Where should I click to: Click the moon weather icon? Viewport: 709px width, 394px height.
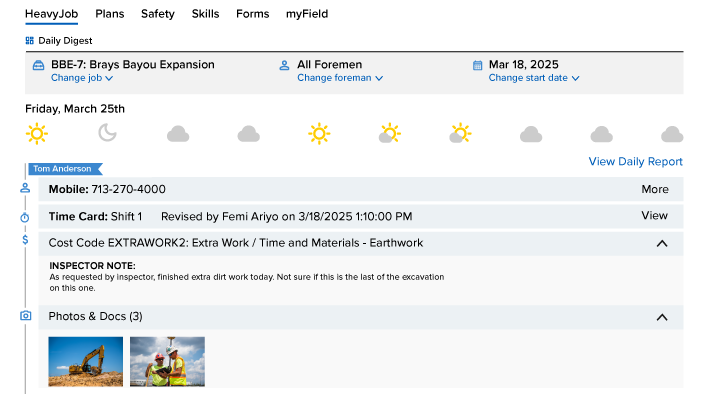pyautogui.click(x=108, y=133)
